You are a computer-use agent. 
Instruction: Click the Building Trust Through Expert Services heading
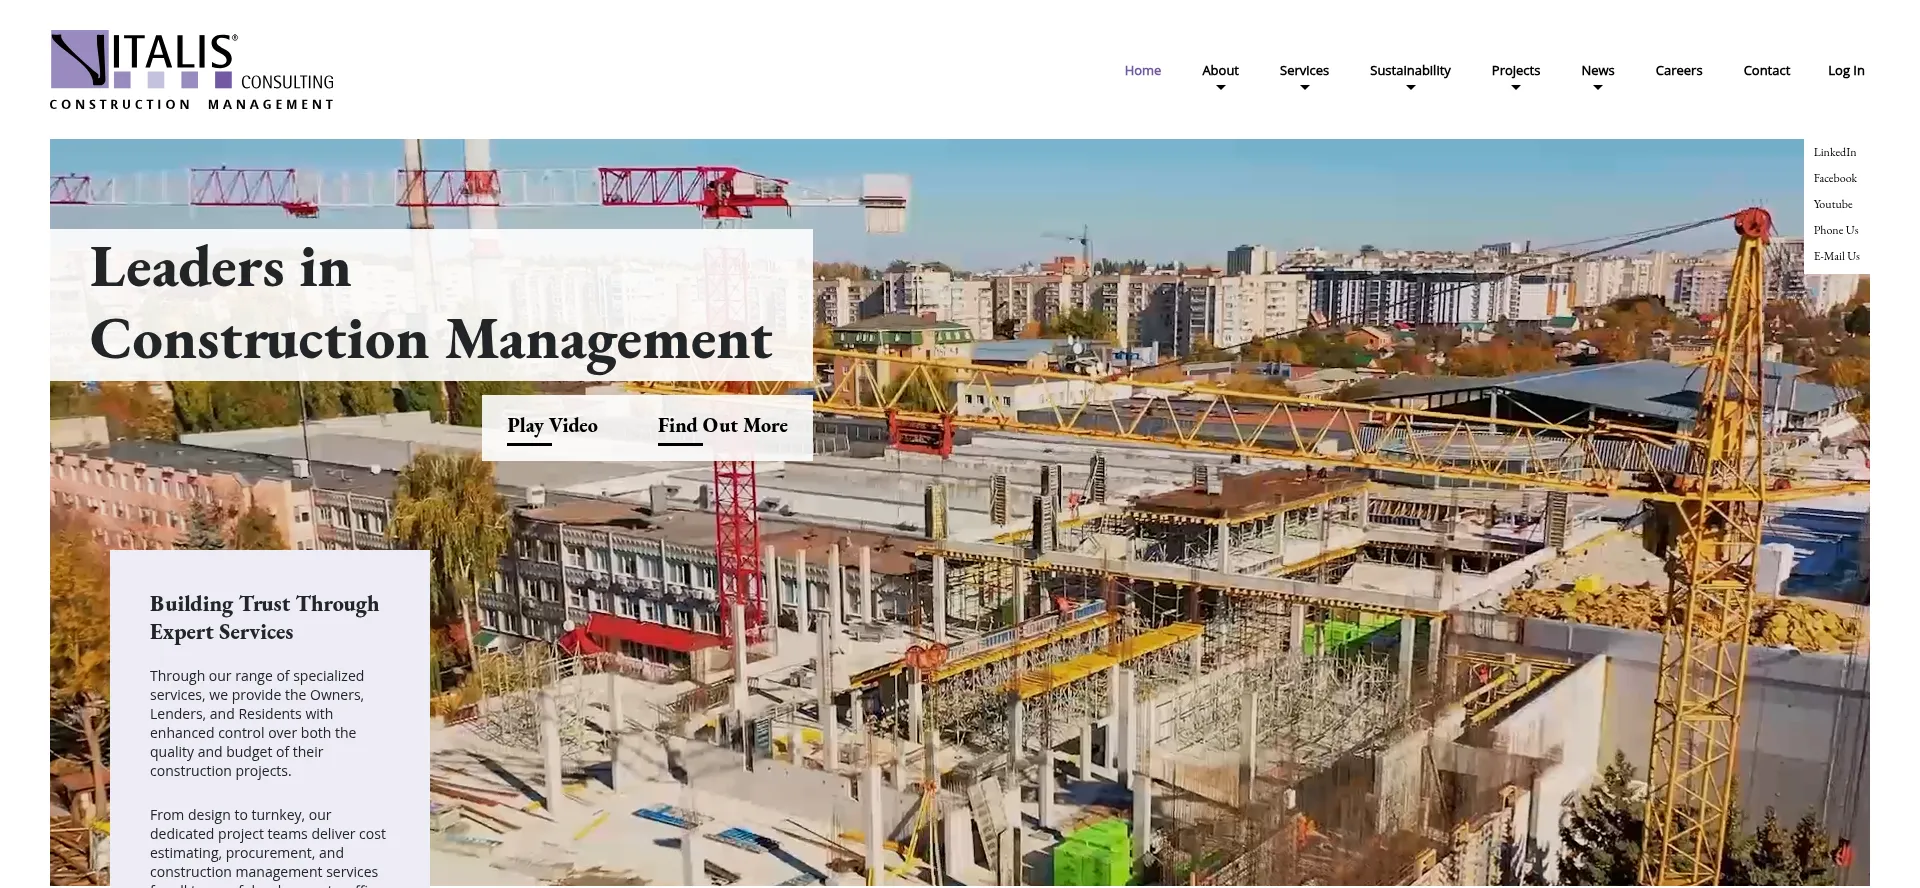[264, 618]
